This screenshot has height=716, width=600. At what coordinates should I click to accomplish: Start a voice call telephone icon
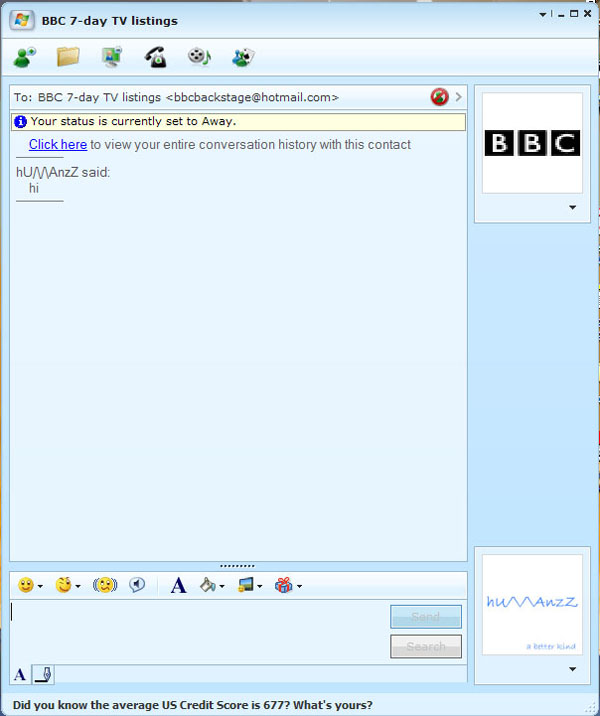[156, 58]
